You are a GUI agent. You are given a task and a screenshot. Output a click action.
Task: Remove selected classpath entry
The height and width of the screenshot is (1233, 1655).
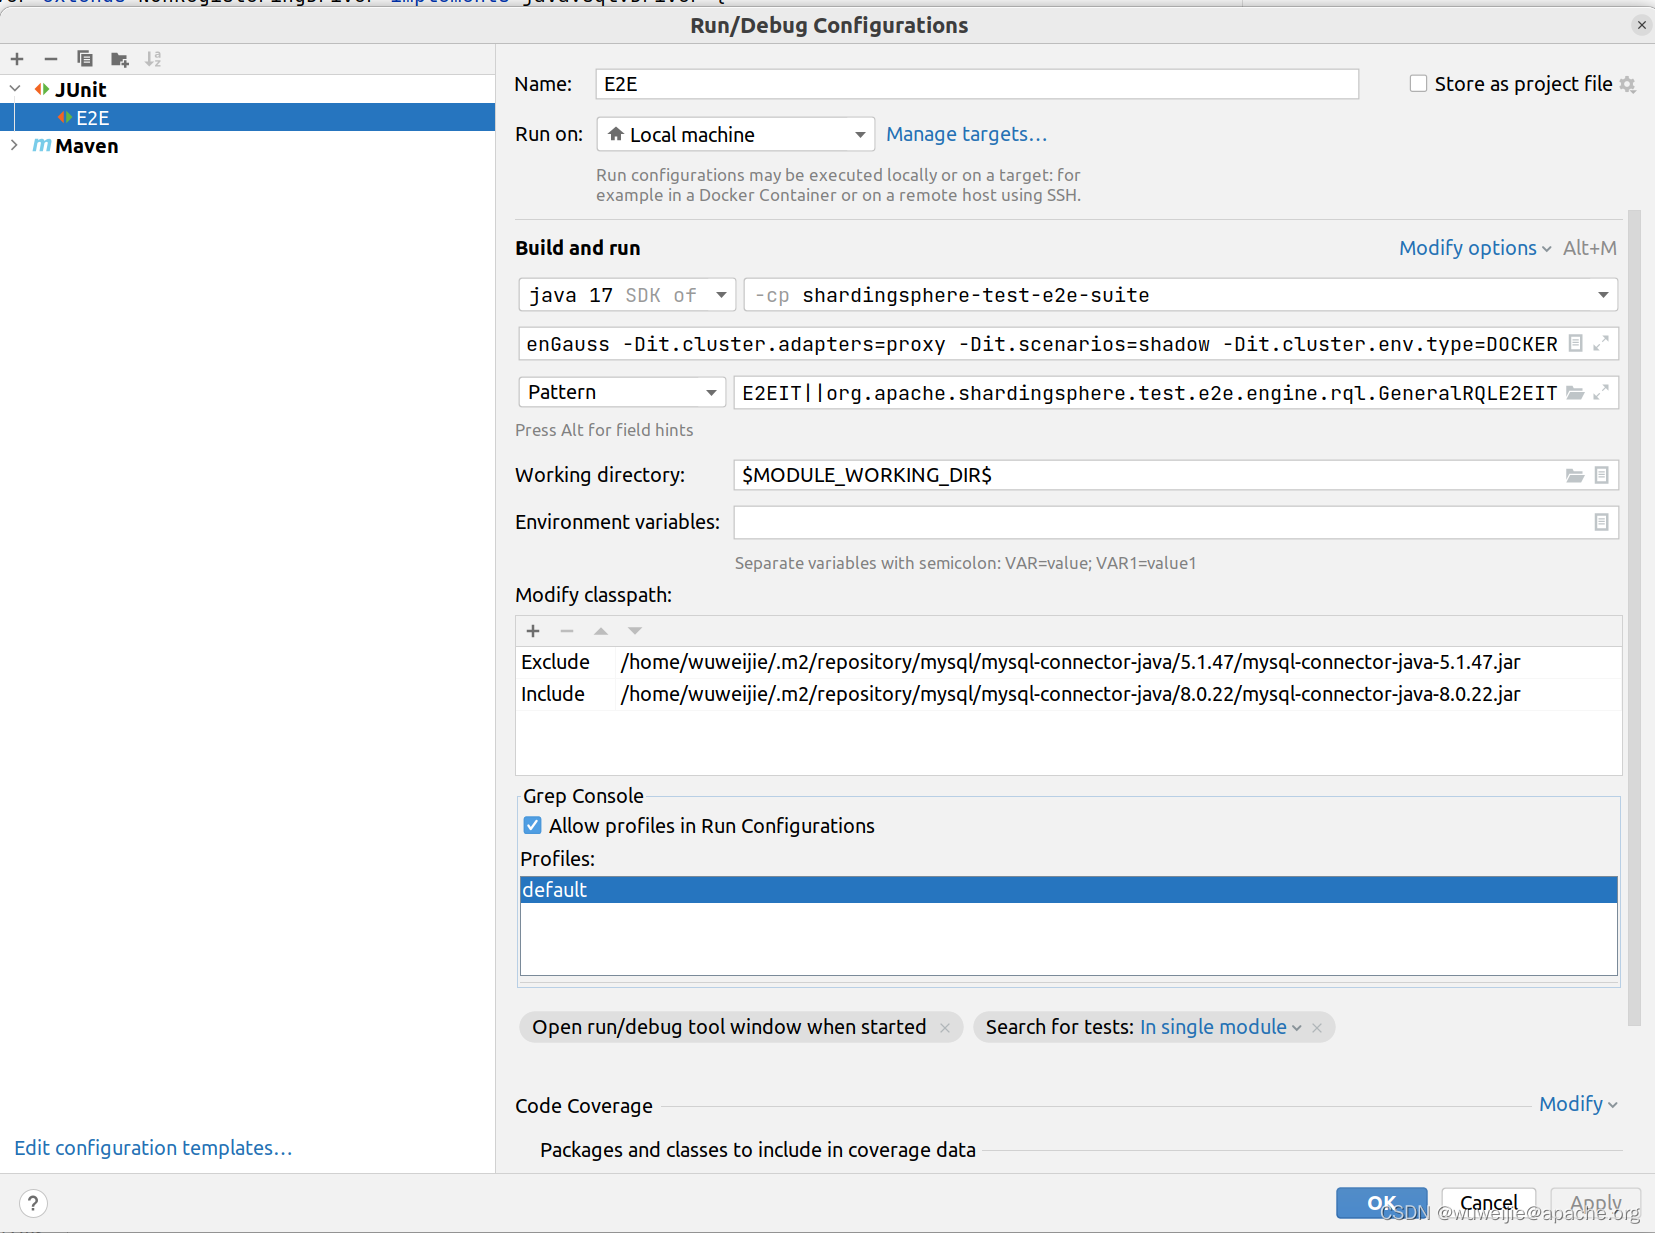(x=567, y=631)
